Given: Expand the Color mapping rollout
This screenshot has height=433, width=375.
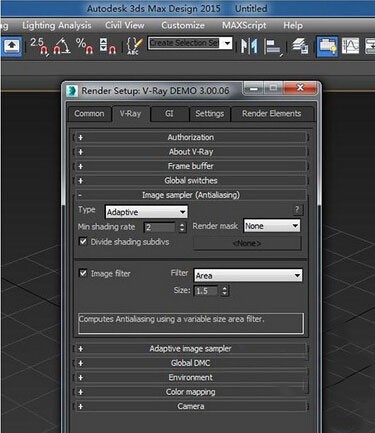Looking at the screenshot, I should 190,392.
